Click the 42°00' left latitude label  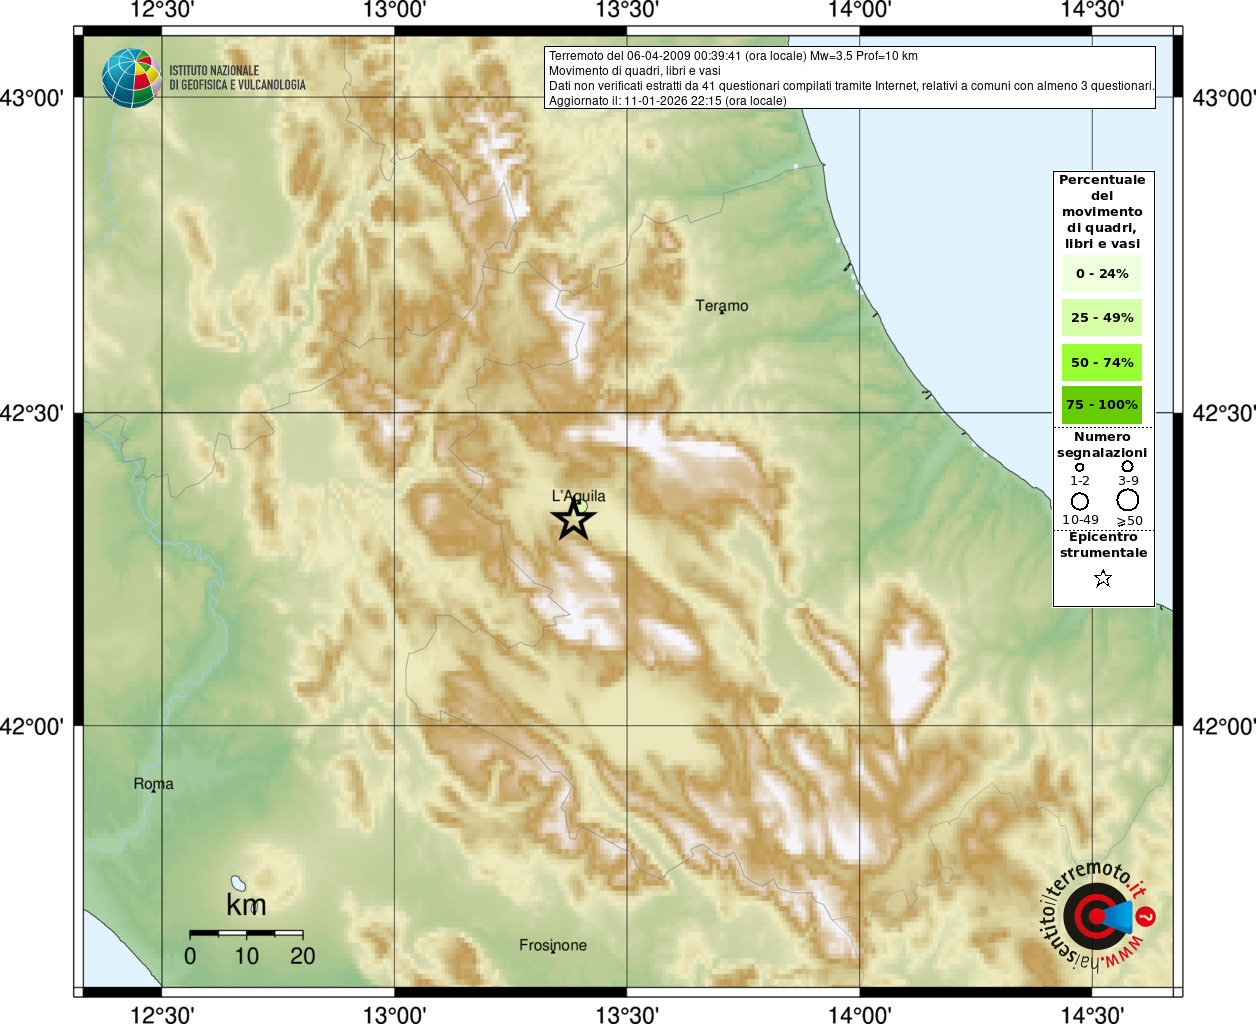(x=32, y=726)
